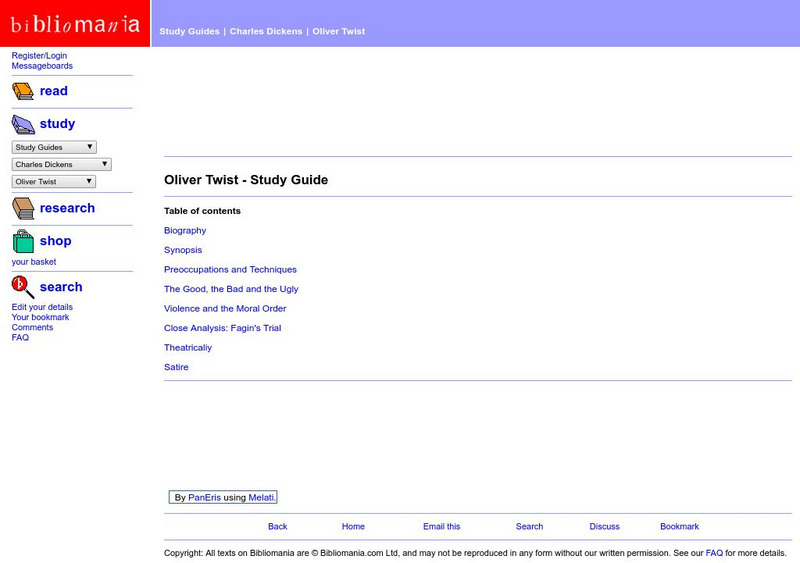Click the Oliver Twist - Study Guide heading
The height and width of the screenshot is (563, 800).
click(246, 180)
